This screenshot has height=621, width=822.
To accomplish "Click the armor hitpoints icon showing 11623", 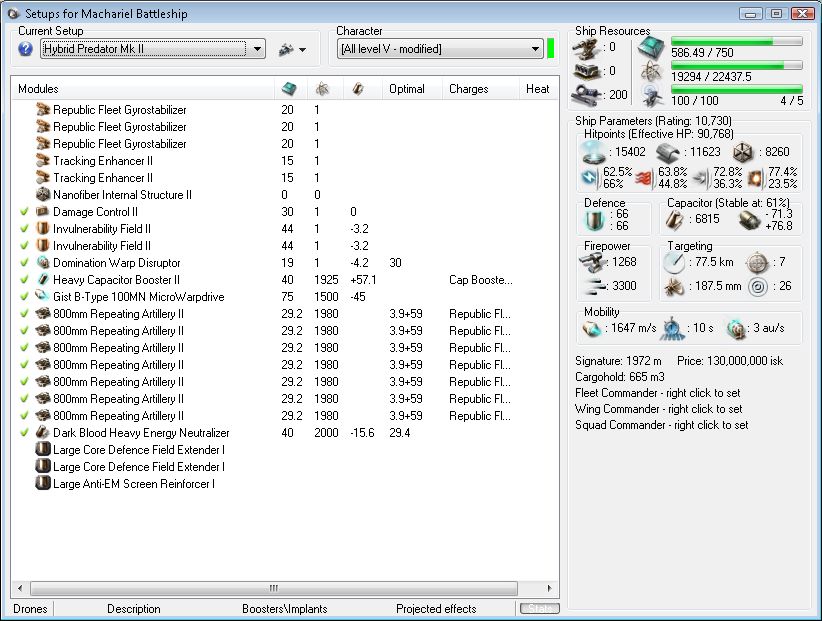I will point(667,152).
